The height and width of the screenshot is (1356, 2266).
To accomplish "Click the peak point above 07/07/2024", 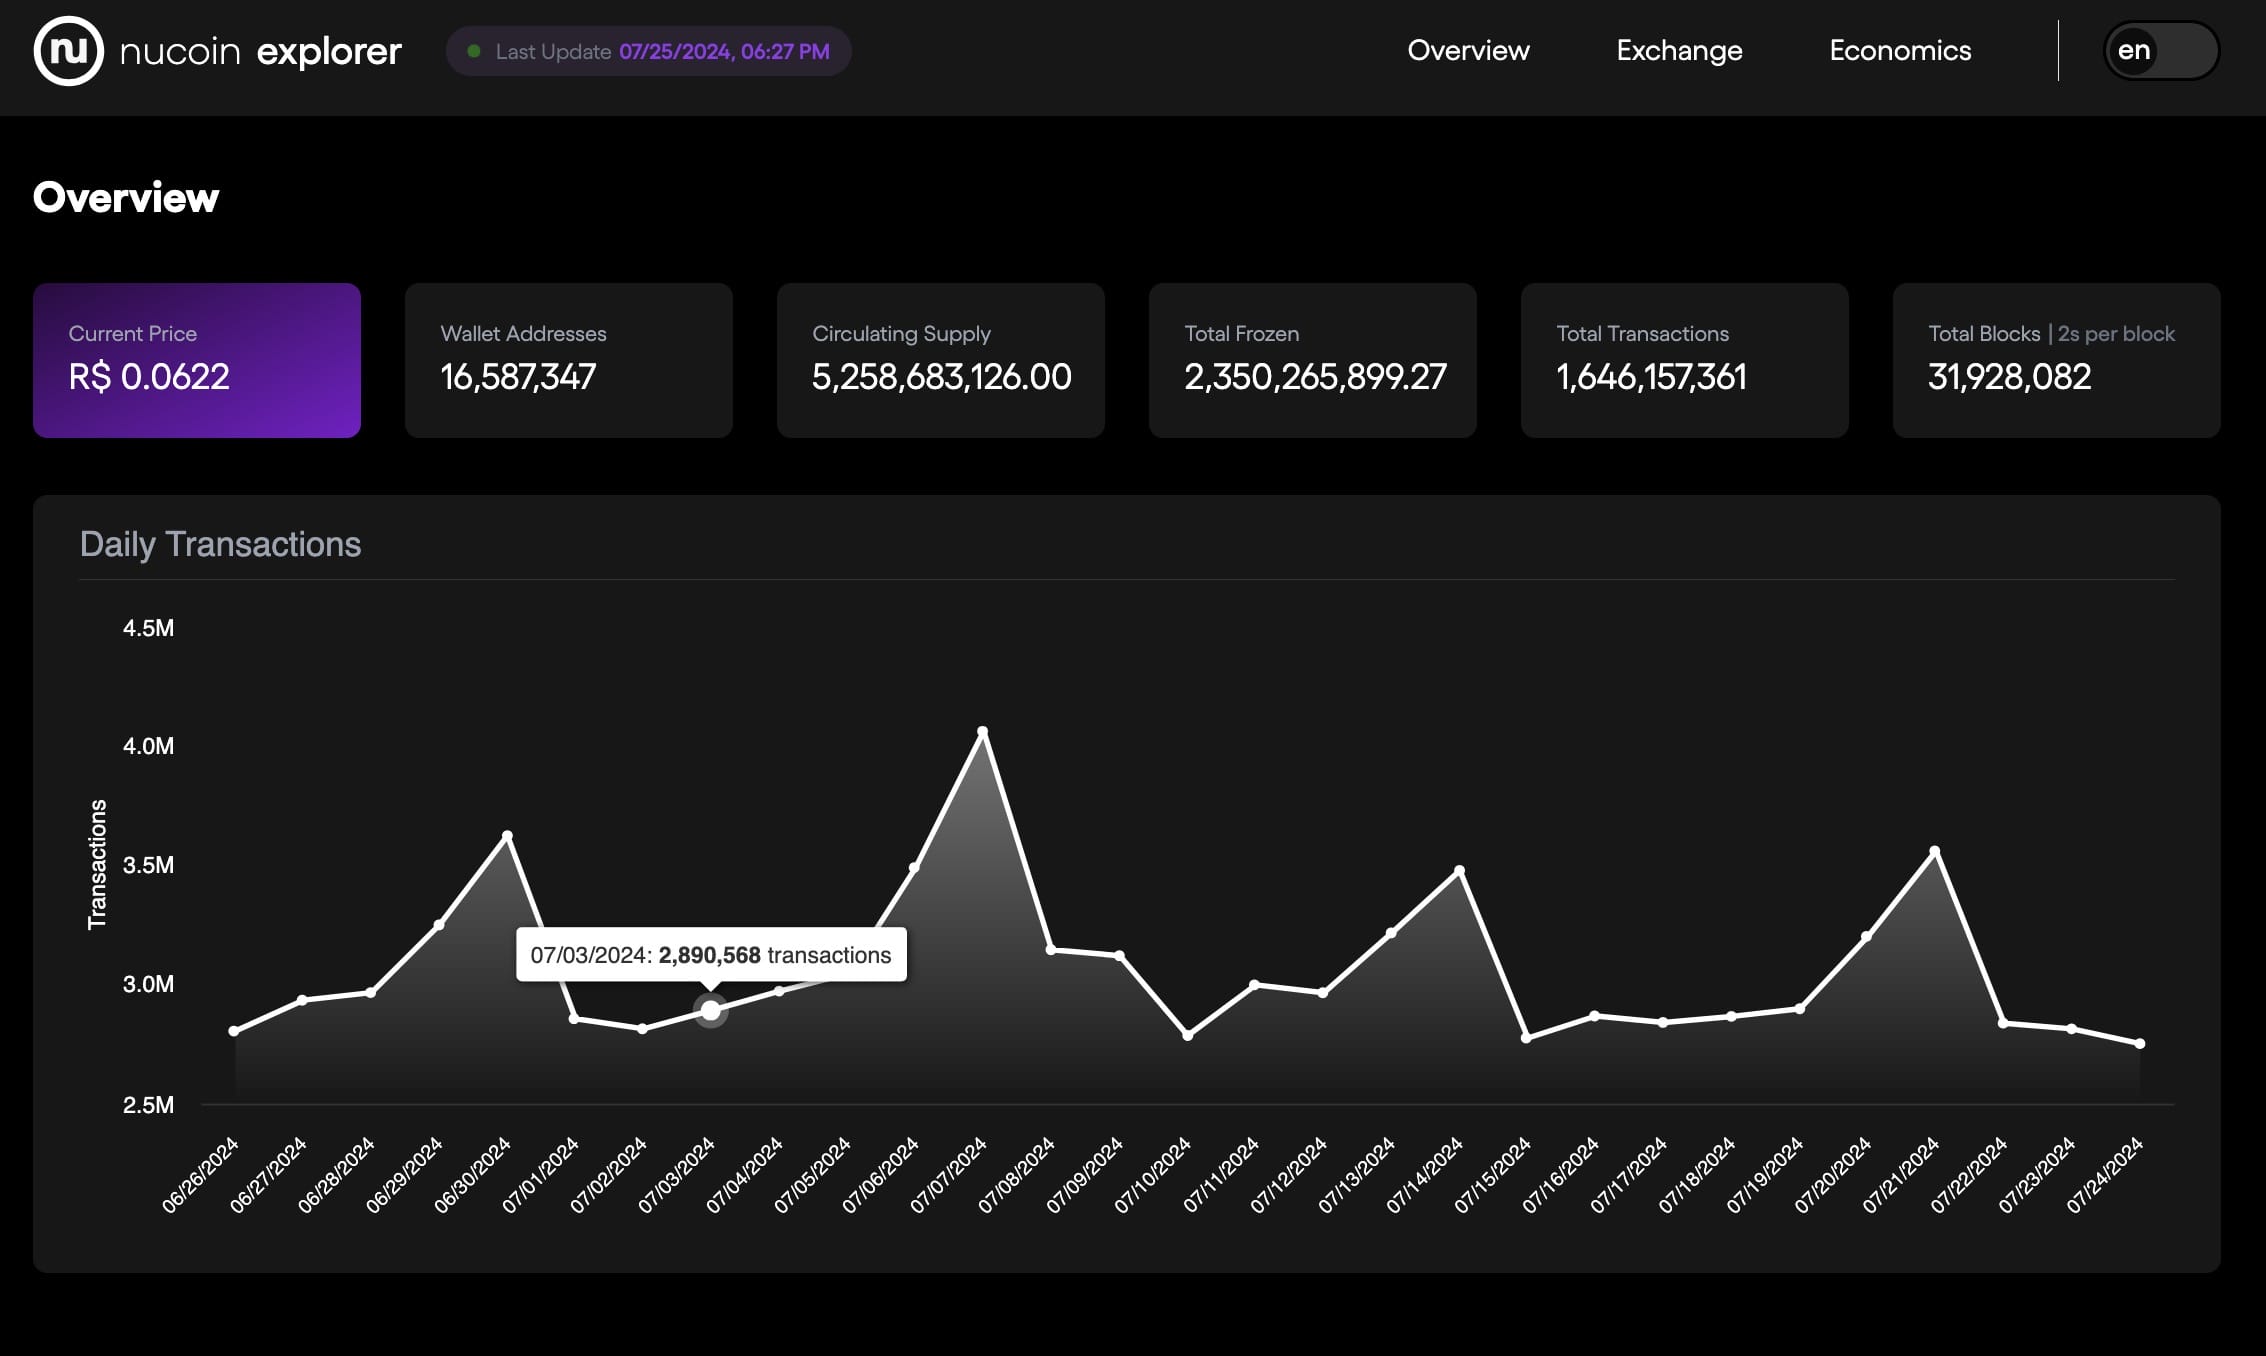I will pyautogui.click(x=983, y=731).
